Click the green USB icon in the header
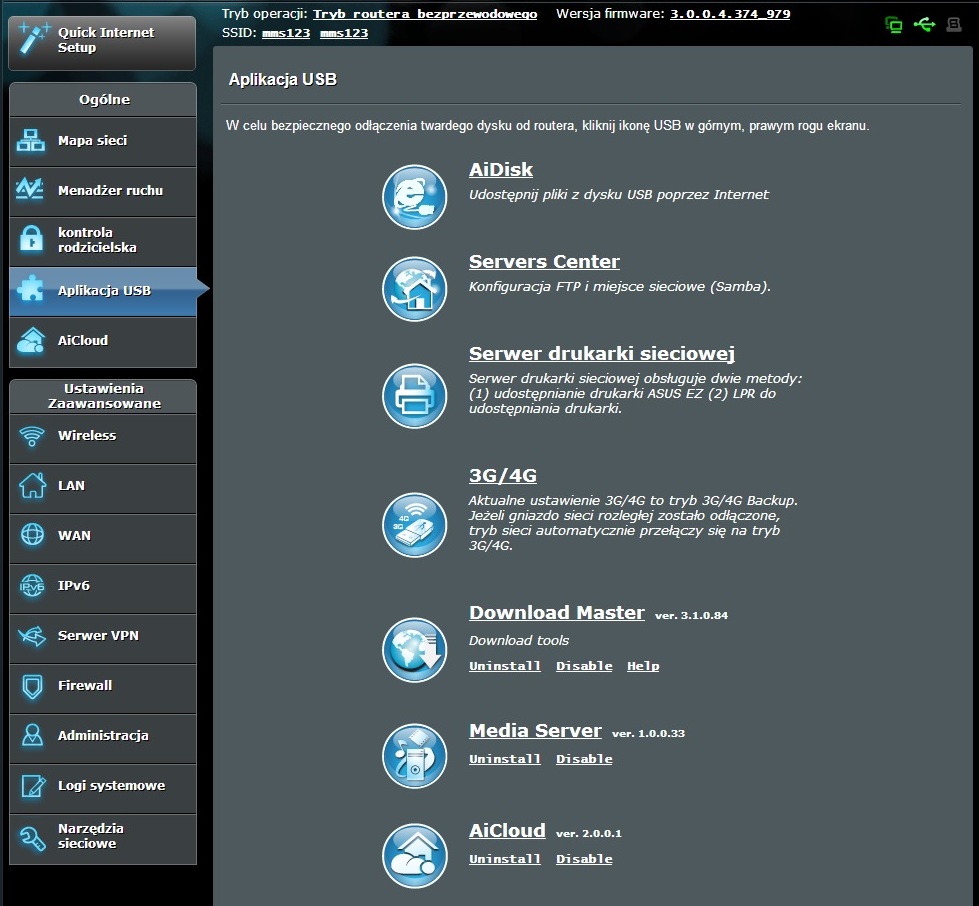Screen dimensions: 979x906 tap(924, 24)
